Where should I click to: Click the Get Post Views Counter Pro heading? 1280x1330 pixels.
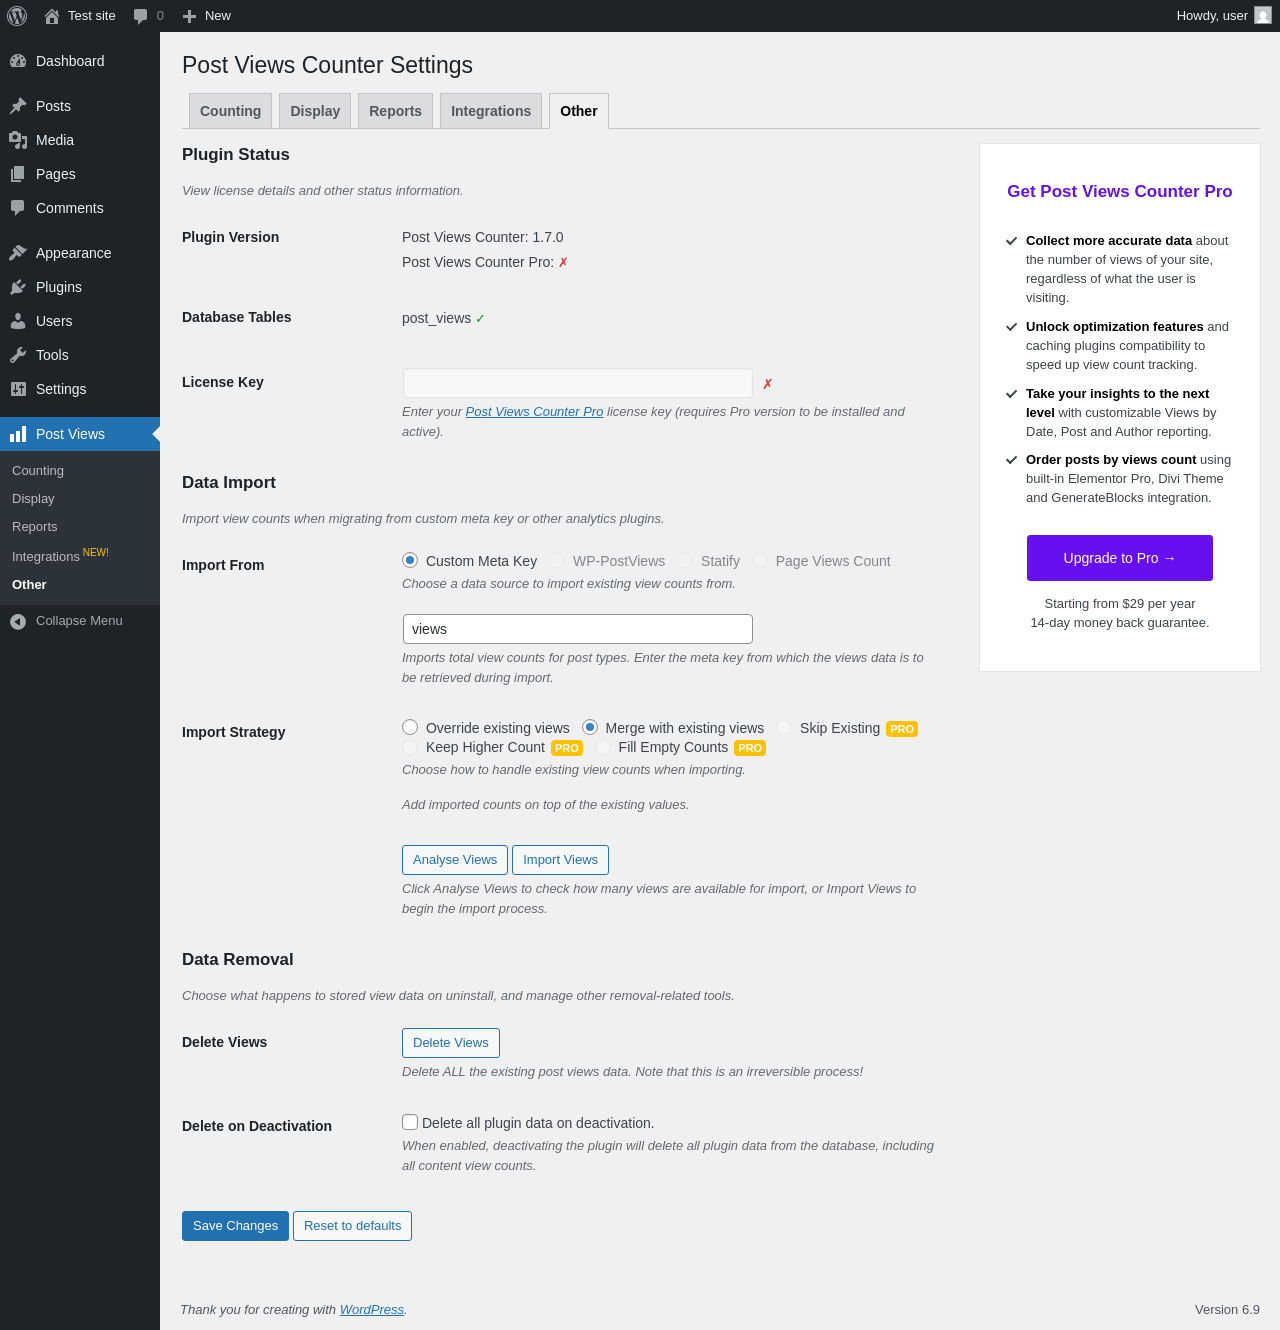(x=1120, y=191)
